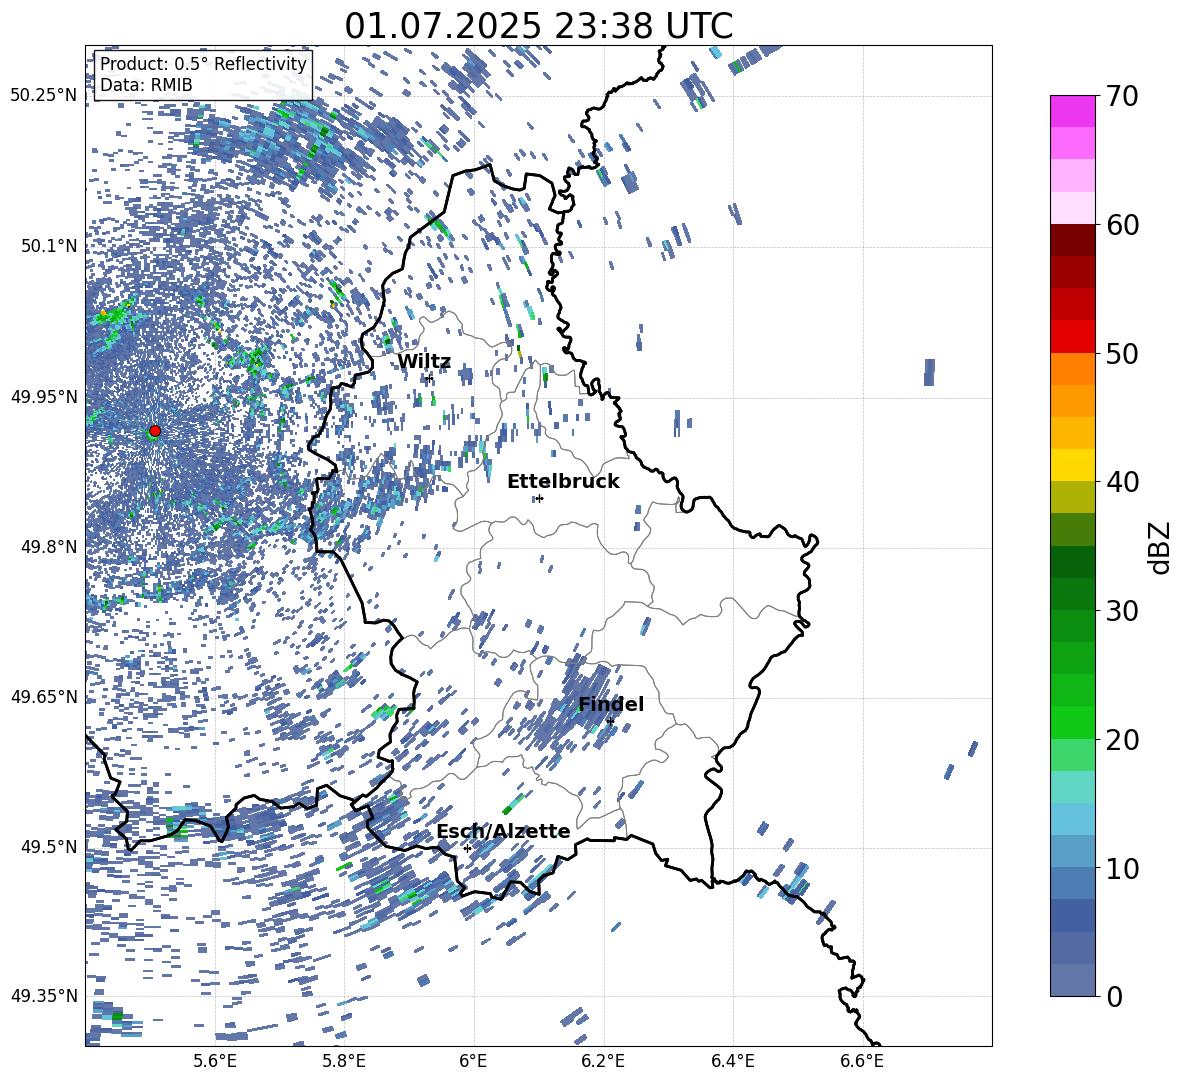The height and width of the screenshot is (1081, 1184).
Task: Click the colorbar tick label 40
Action: (x=1121, y=482)
